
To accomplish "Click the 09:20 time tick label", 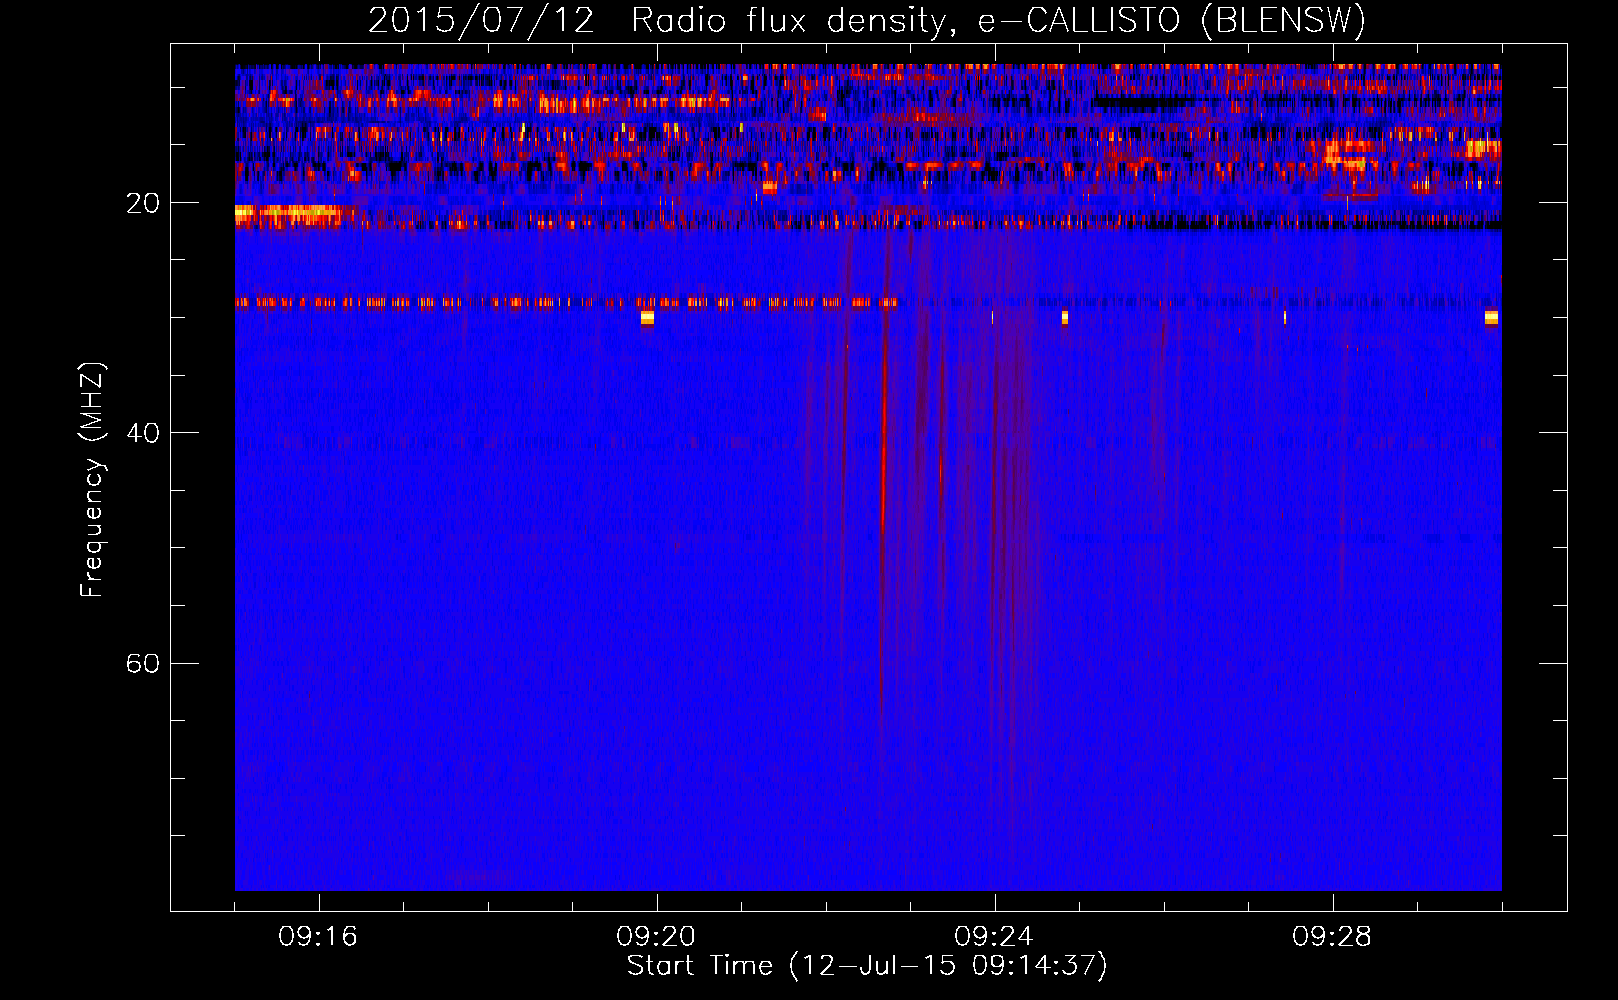I will [656, 937].
